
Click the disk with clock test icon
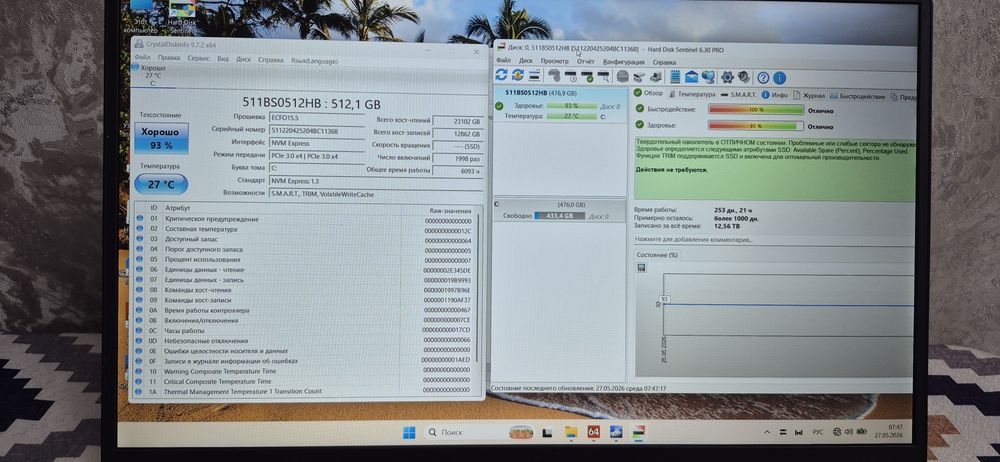point(571,77)
